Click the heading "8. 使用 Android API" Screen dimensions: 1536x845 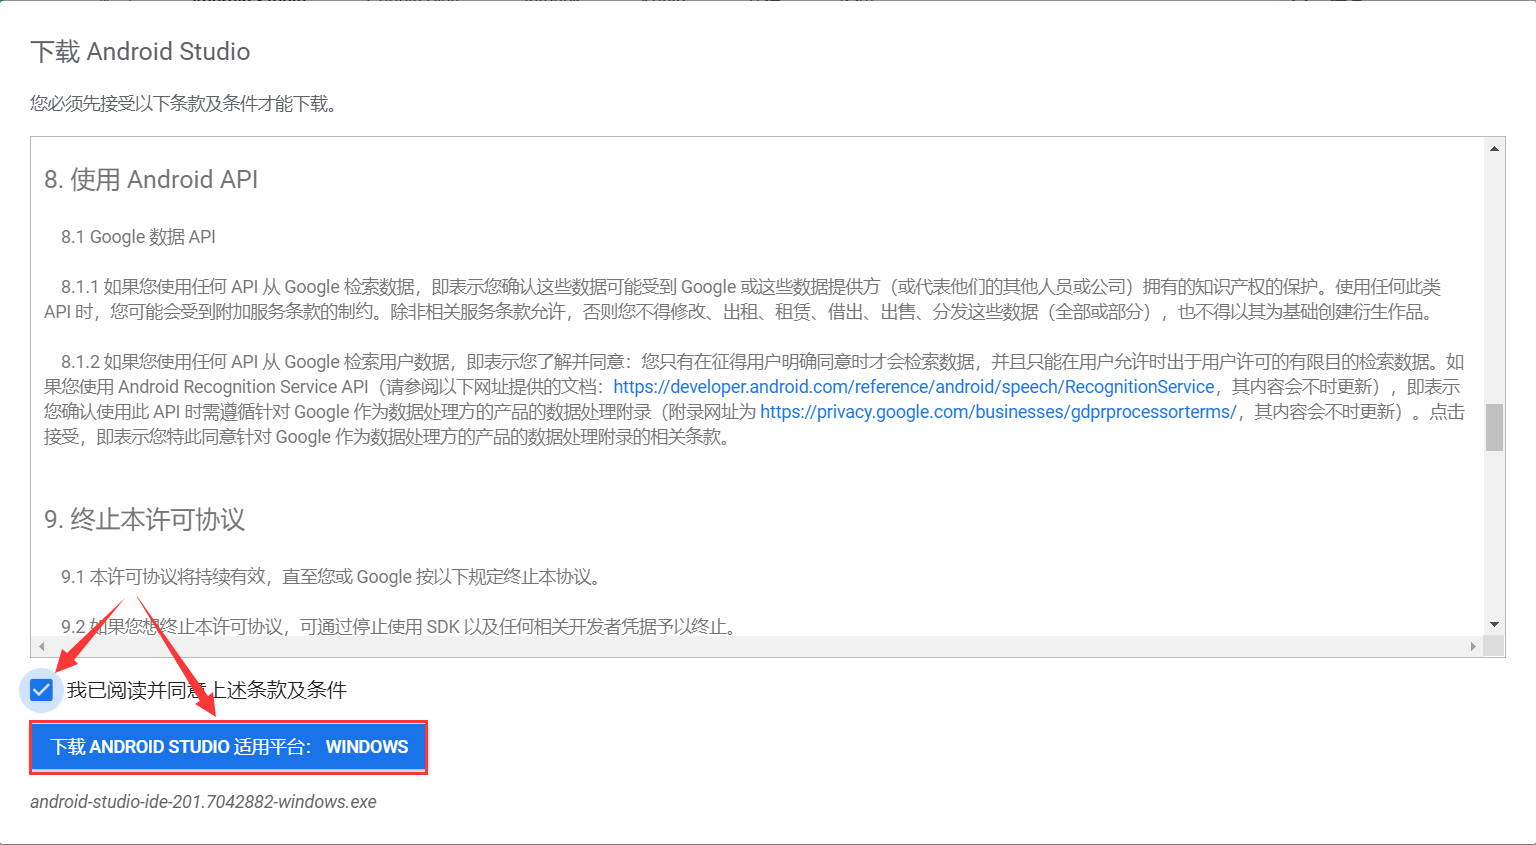(x=151, y=180)
